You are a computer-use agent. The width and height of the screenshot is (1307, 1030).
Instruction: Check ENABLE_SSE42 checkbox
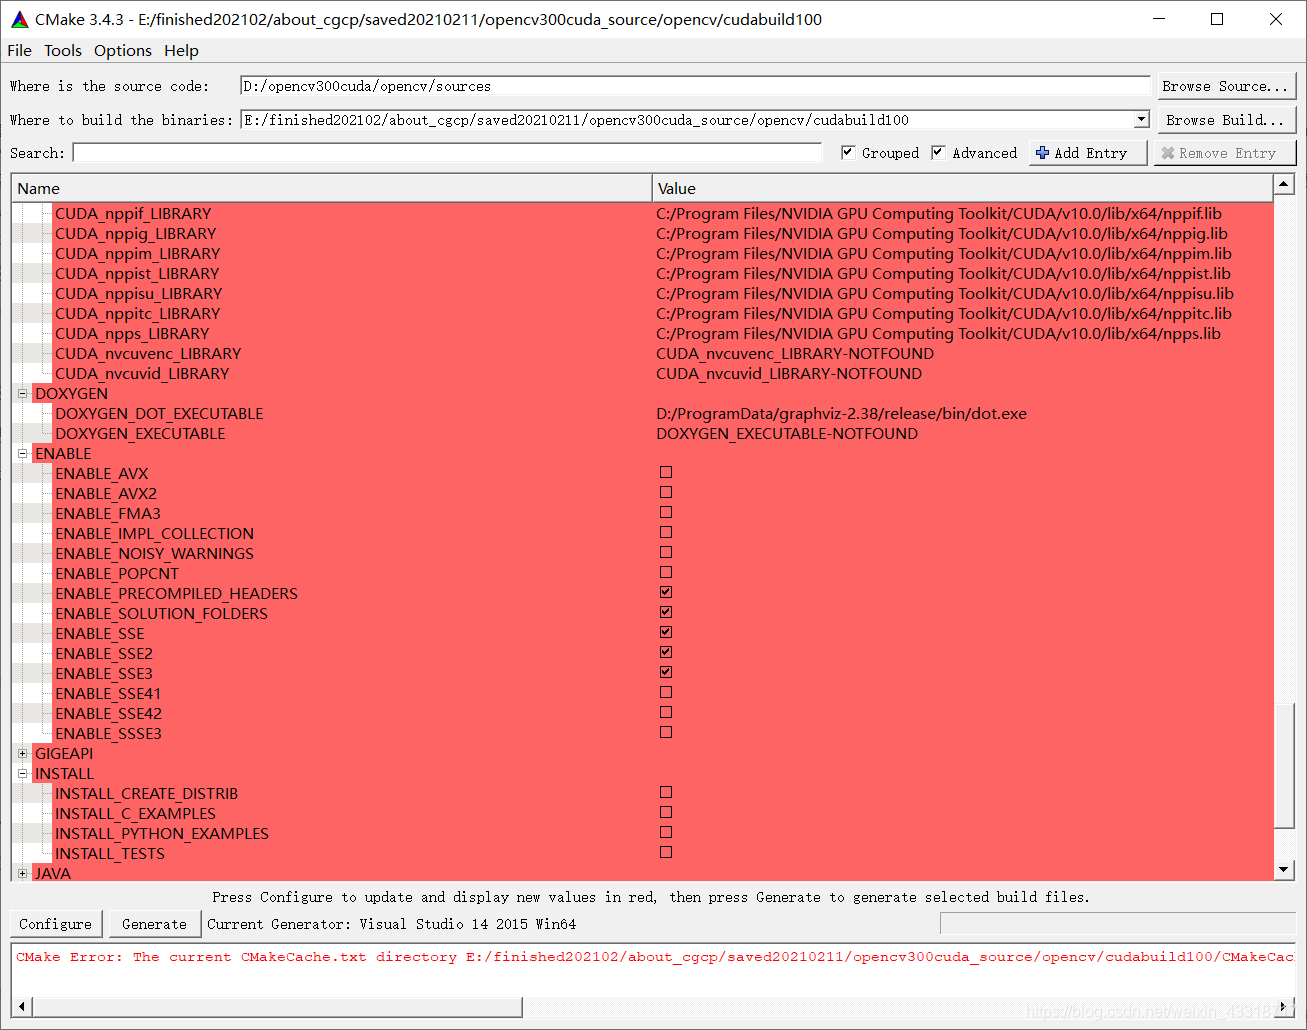click(x=666, y=712)
